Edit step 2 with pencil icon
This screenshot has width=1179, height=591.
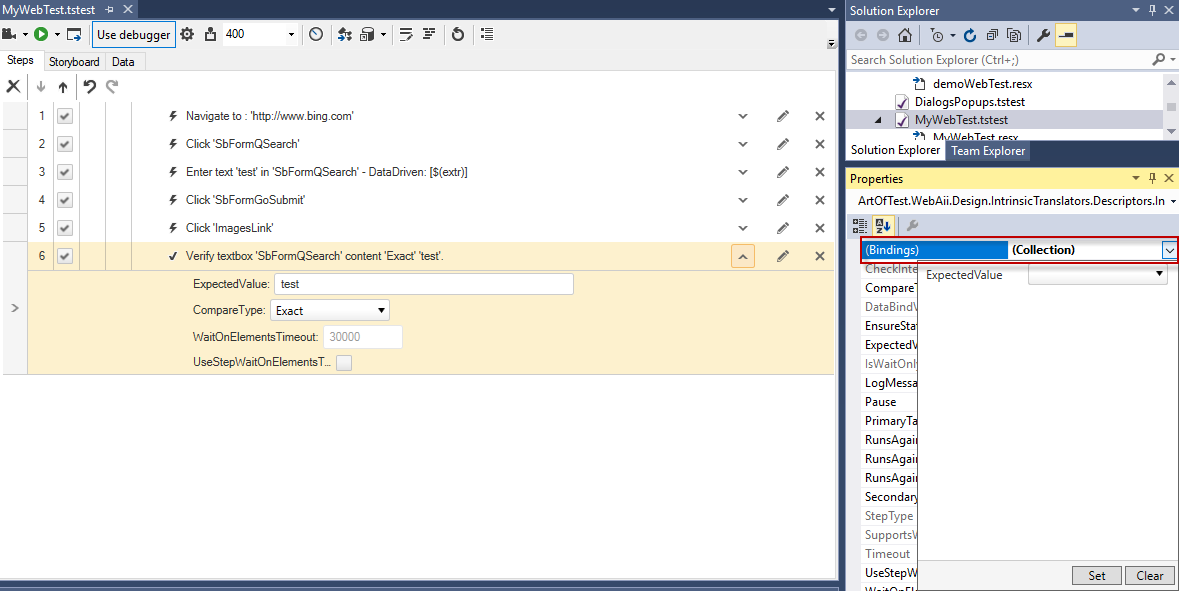tap(783, 144)
